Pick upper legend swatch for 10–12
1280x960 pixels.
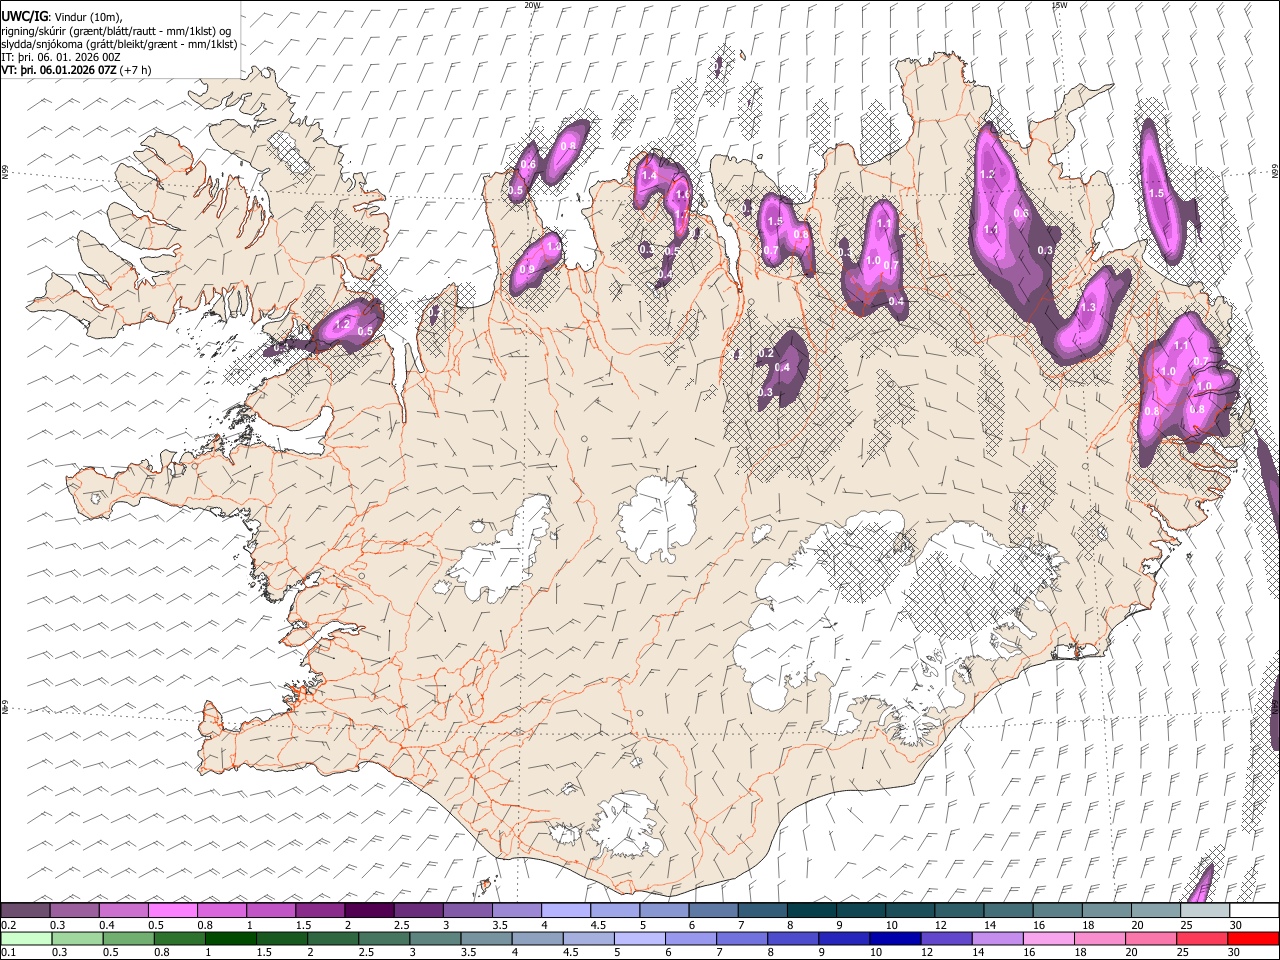click(911, 910)
